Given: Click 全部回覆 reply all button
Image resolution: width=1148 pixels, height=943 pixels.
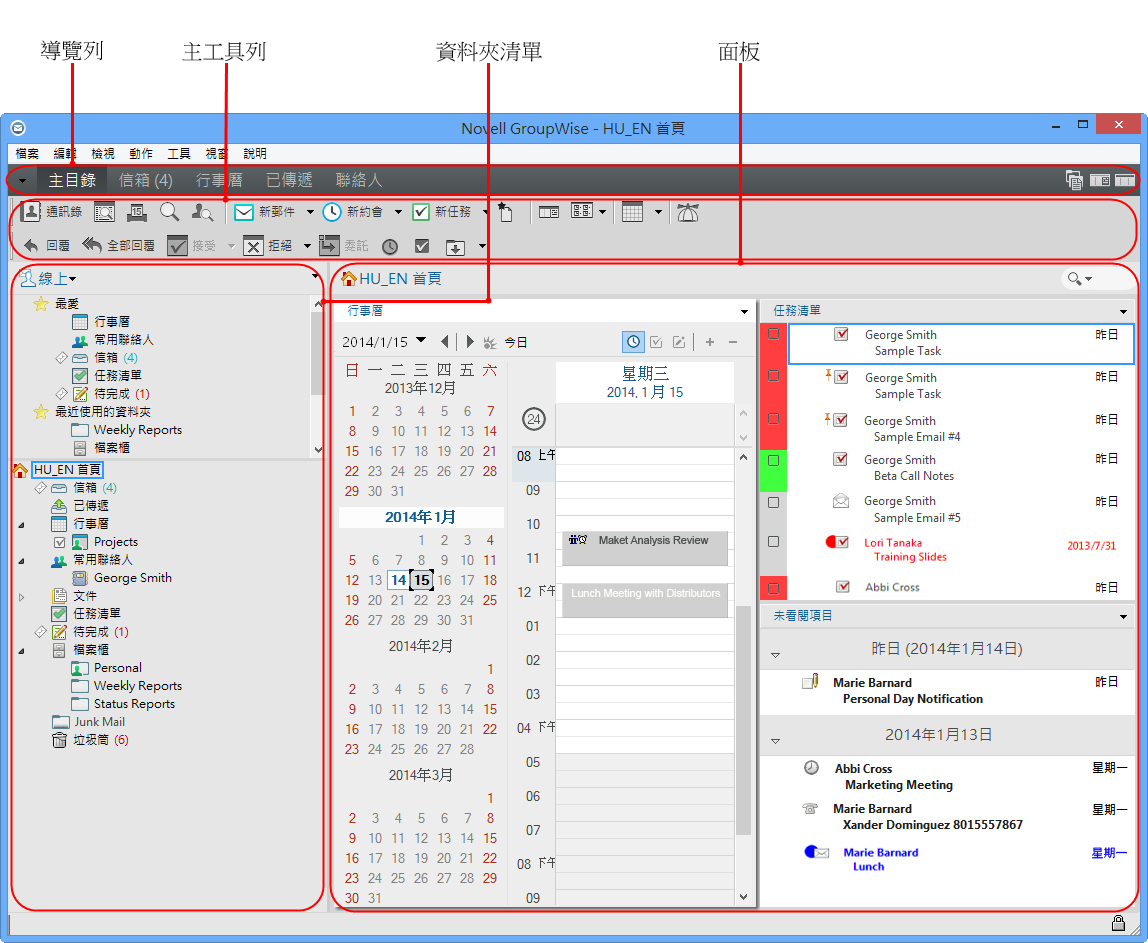Looking at the screenshot, I should tap(118, 246).
